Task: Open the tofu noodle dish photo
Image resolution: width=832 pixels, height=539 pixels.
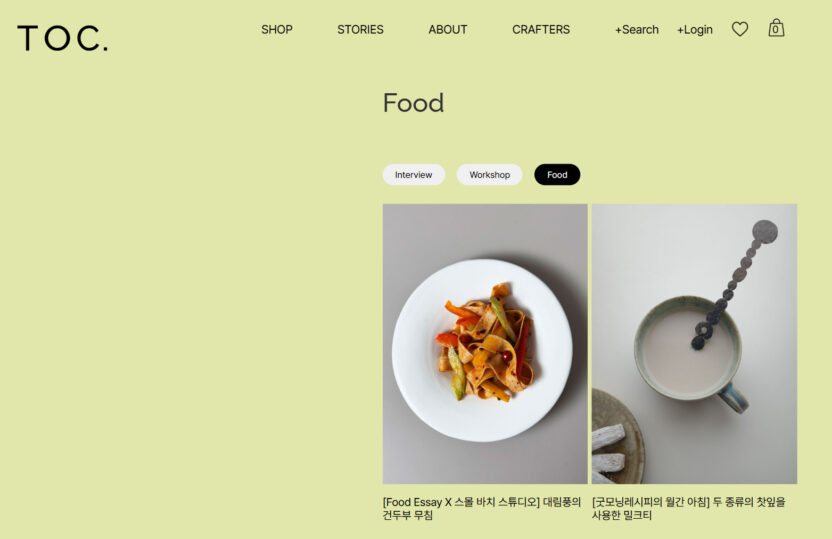Action: (x=485, y=344)
